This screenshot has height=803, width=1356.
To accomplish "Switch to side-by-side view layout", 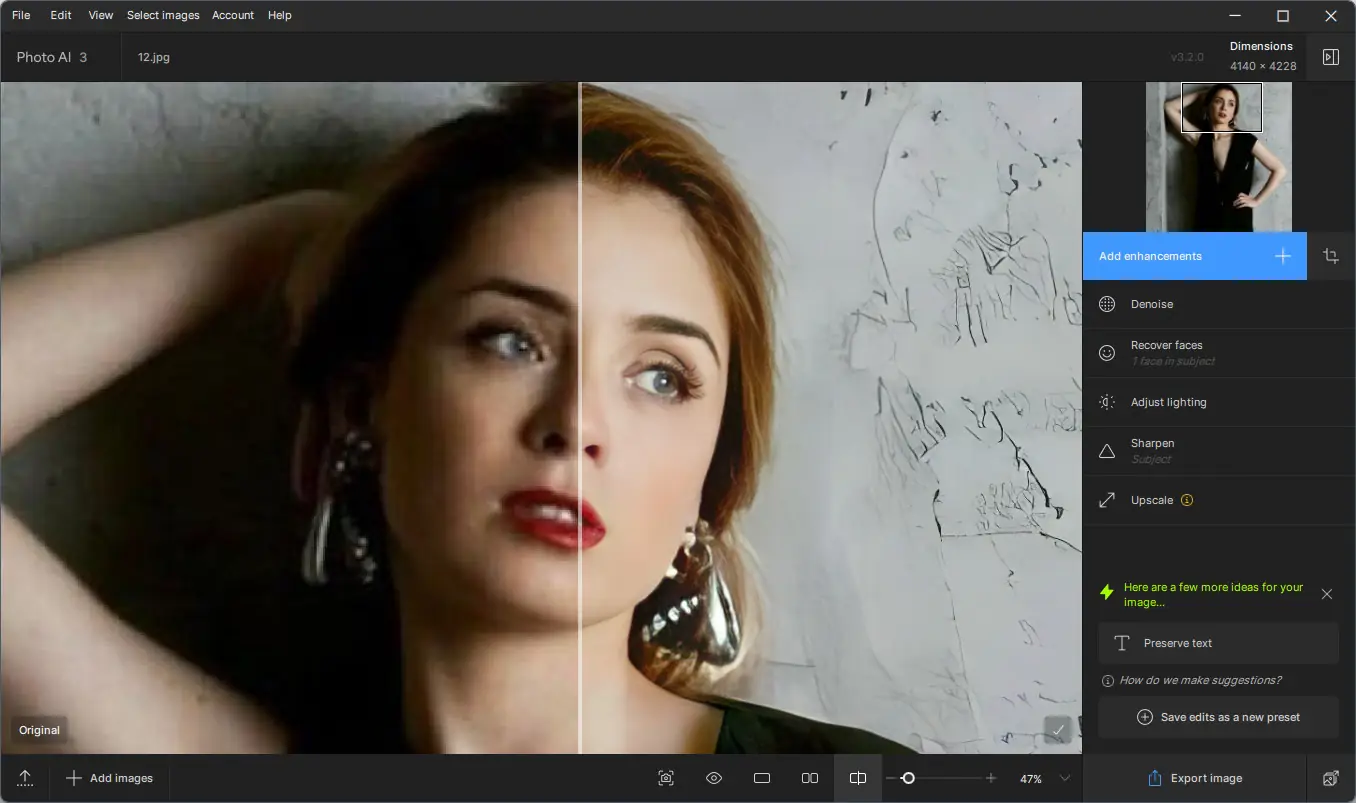I will (x=810, y=778).
